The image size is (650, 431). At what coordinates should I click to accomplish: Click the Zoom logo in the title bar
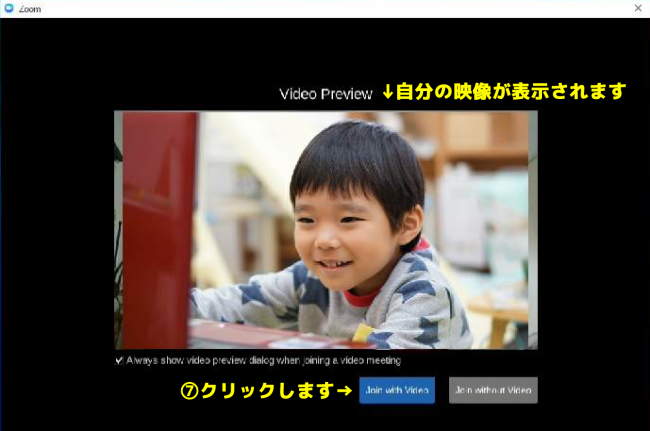click(x=9, y=8)
